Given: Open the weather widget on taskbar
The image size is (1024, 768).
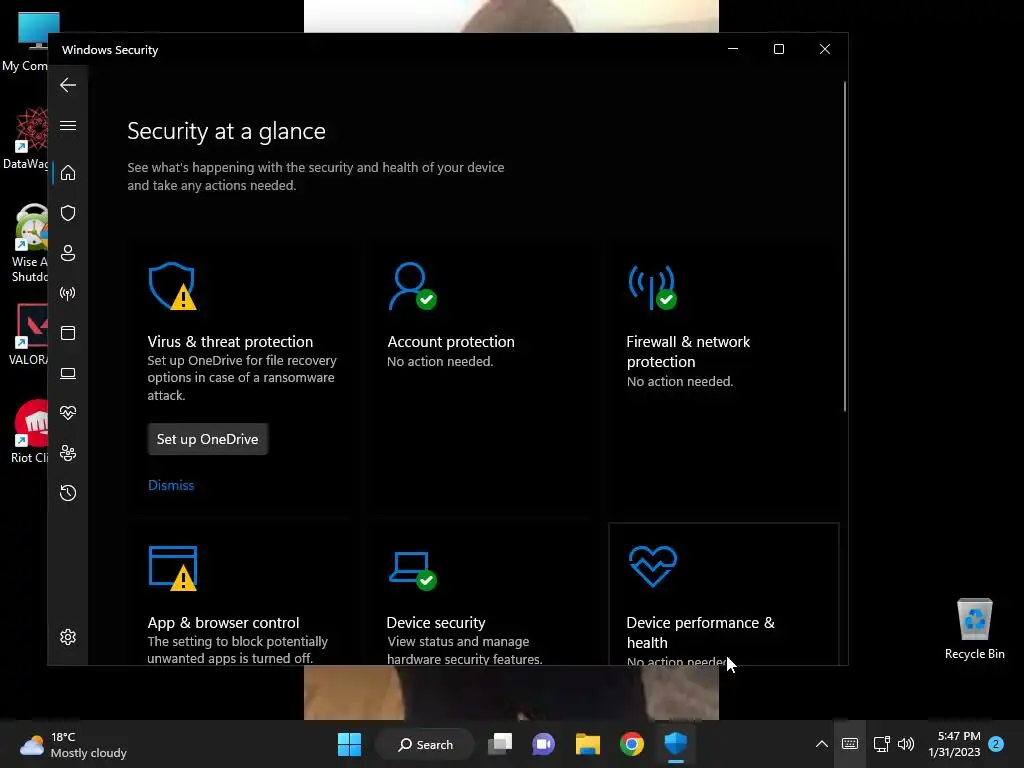Looking at the screenshot, I should pos(73,744).
